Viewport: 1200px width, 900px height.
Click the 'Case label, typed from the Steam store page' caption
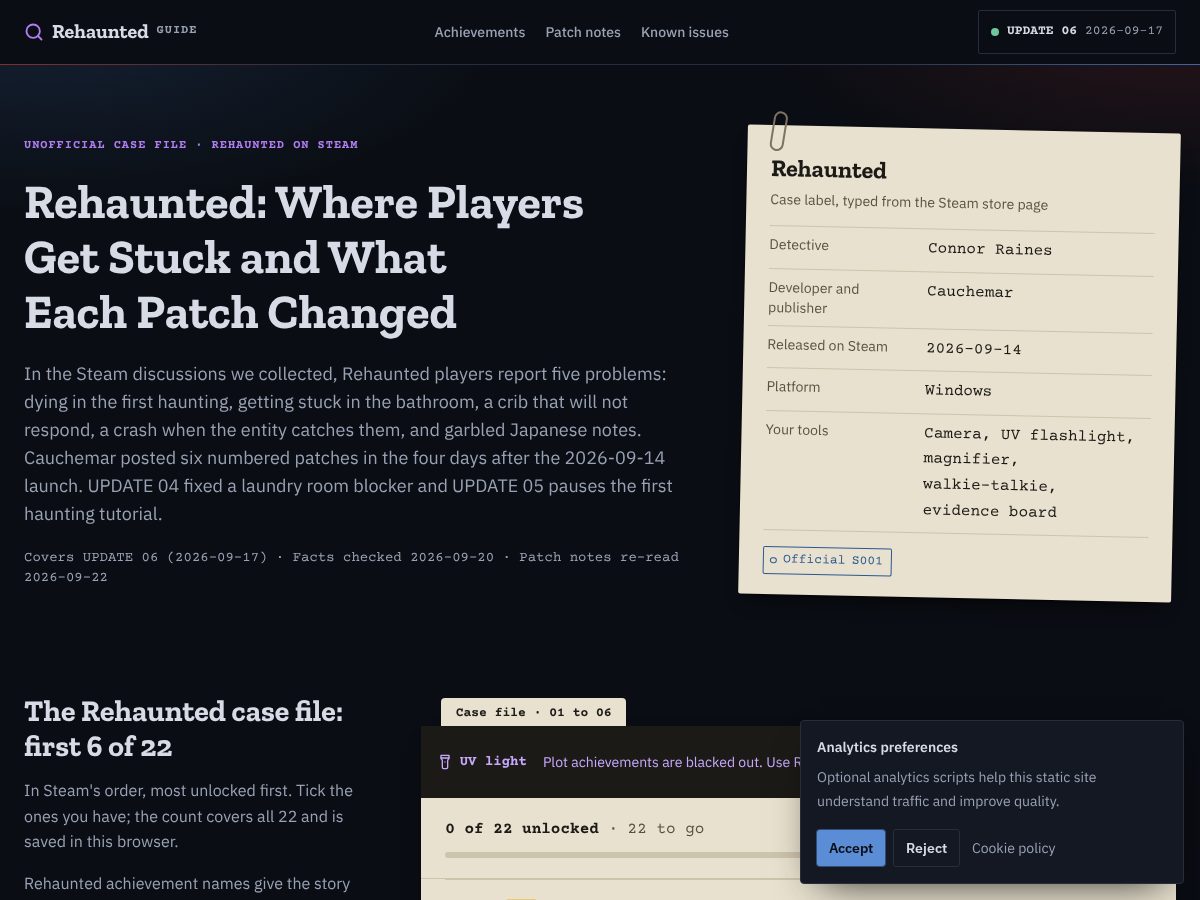909,202
